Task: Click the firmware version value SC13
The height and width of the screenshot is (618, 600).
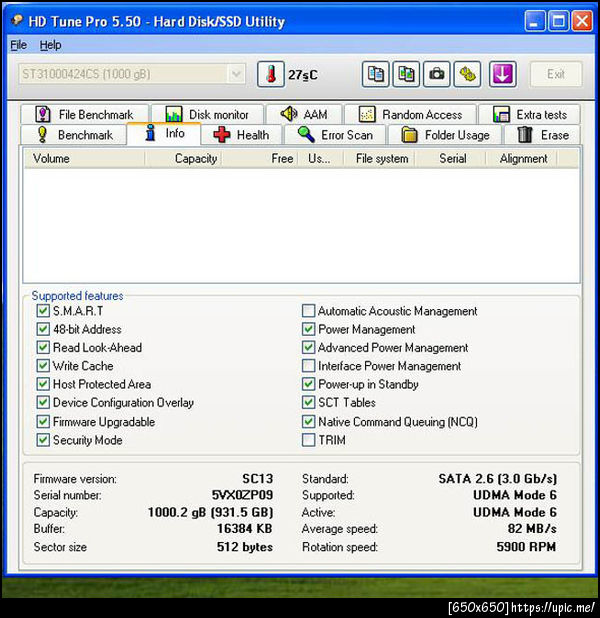Action: (x=257, y=478)
